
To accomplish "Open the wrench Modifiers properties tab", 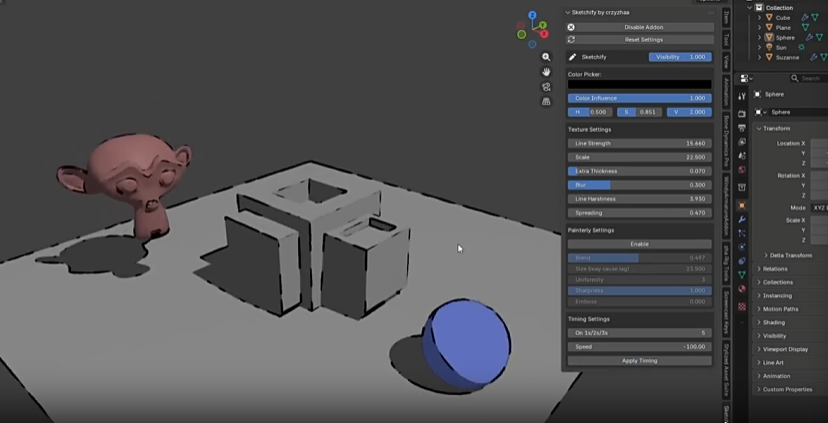I will coord(742,219).
